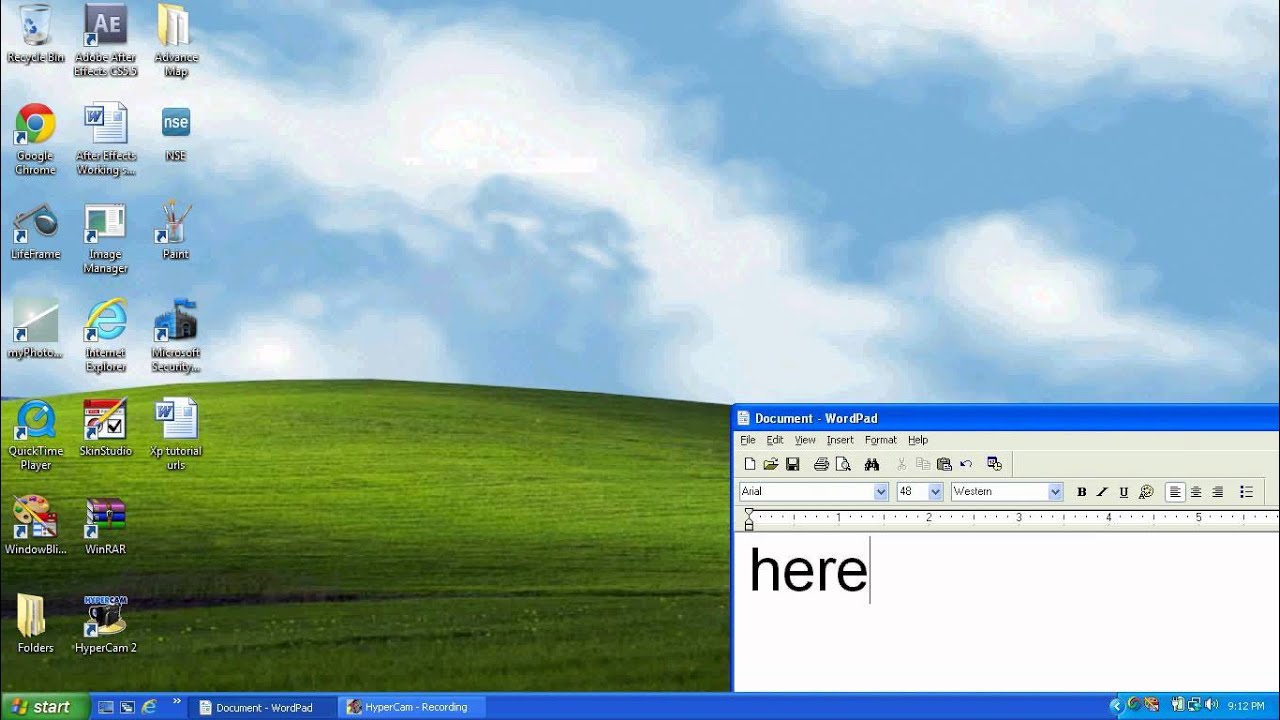This screenshot has width=1280, height=720.
Task: Select the Recycle Bin desktop icon
Action: [x=35, y=34]
